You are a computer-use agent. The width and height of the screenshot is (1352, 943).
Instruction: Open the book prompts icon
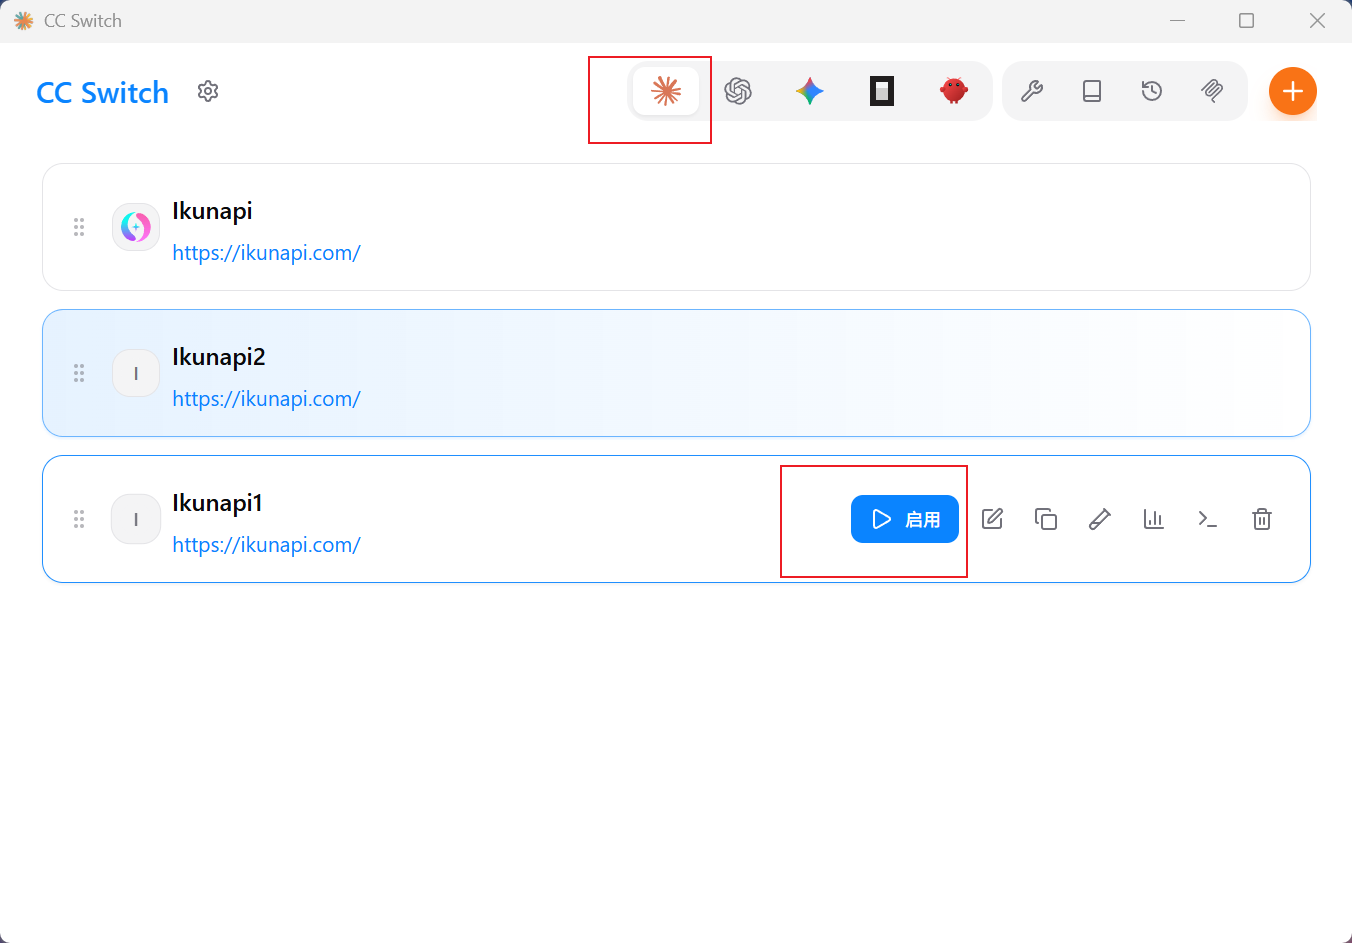pos(1092,91)
